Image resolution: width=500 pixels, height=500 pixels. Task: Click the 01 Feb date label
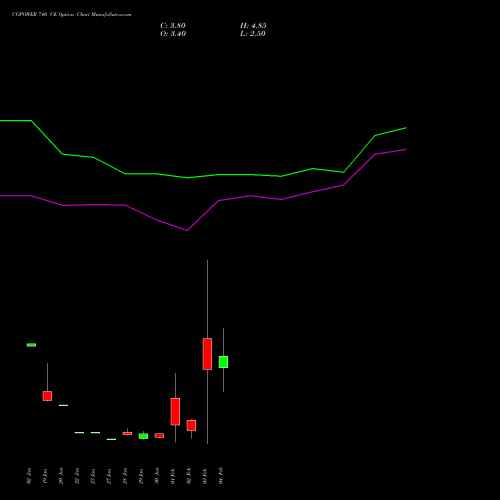173,476
